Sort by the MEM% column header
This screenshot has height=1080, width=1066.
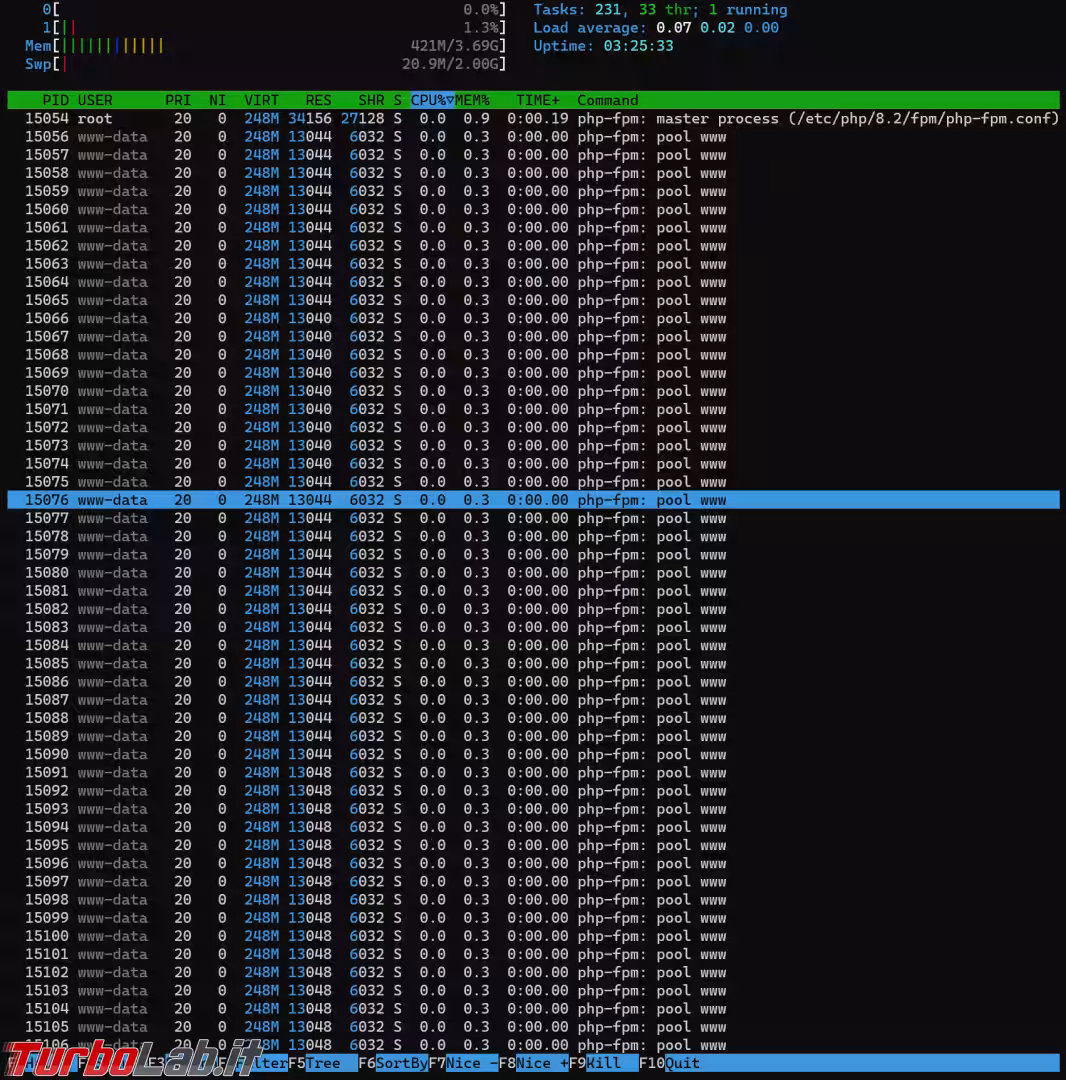(473, 100)
